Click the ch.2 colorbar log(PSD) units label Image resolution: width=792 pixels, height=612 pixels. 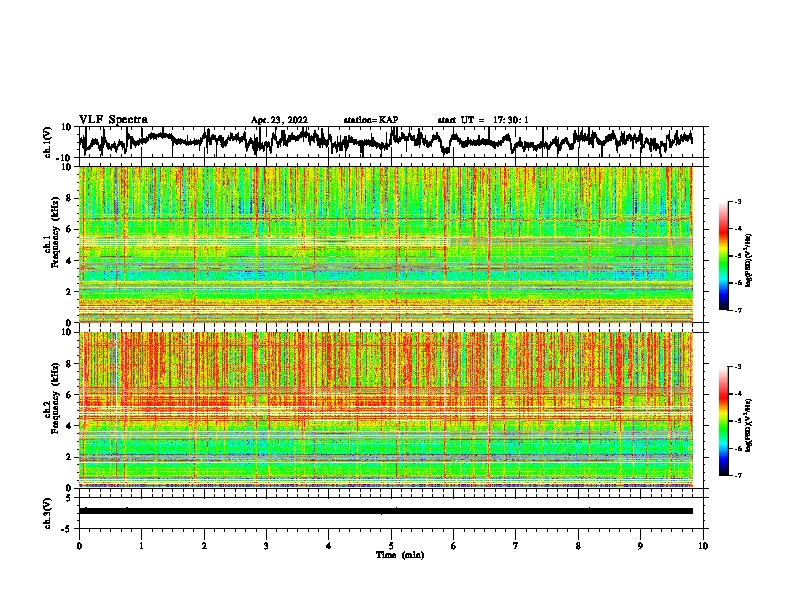(x=749, y=425)
